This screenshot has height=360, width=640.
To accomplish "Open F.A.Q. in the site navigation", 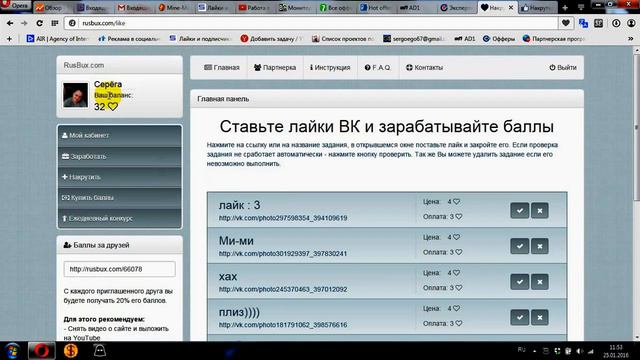I will point(378,68).
